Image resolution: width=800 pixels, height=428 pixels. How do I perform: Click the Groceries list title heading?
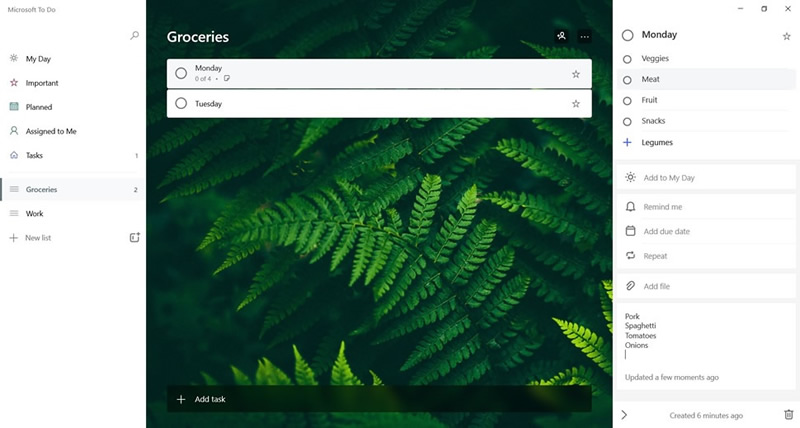198,37
